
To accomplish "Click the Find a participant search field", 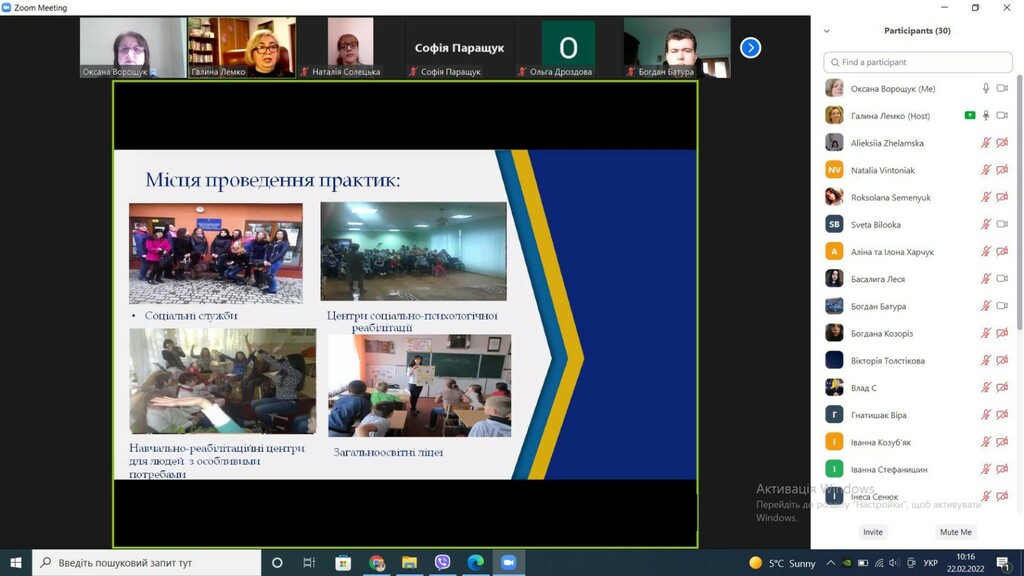I will point(918,62).
